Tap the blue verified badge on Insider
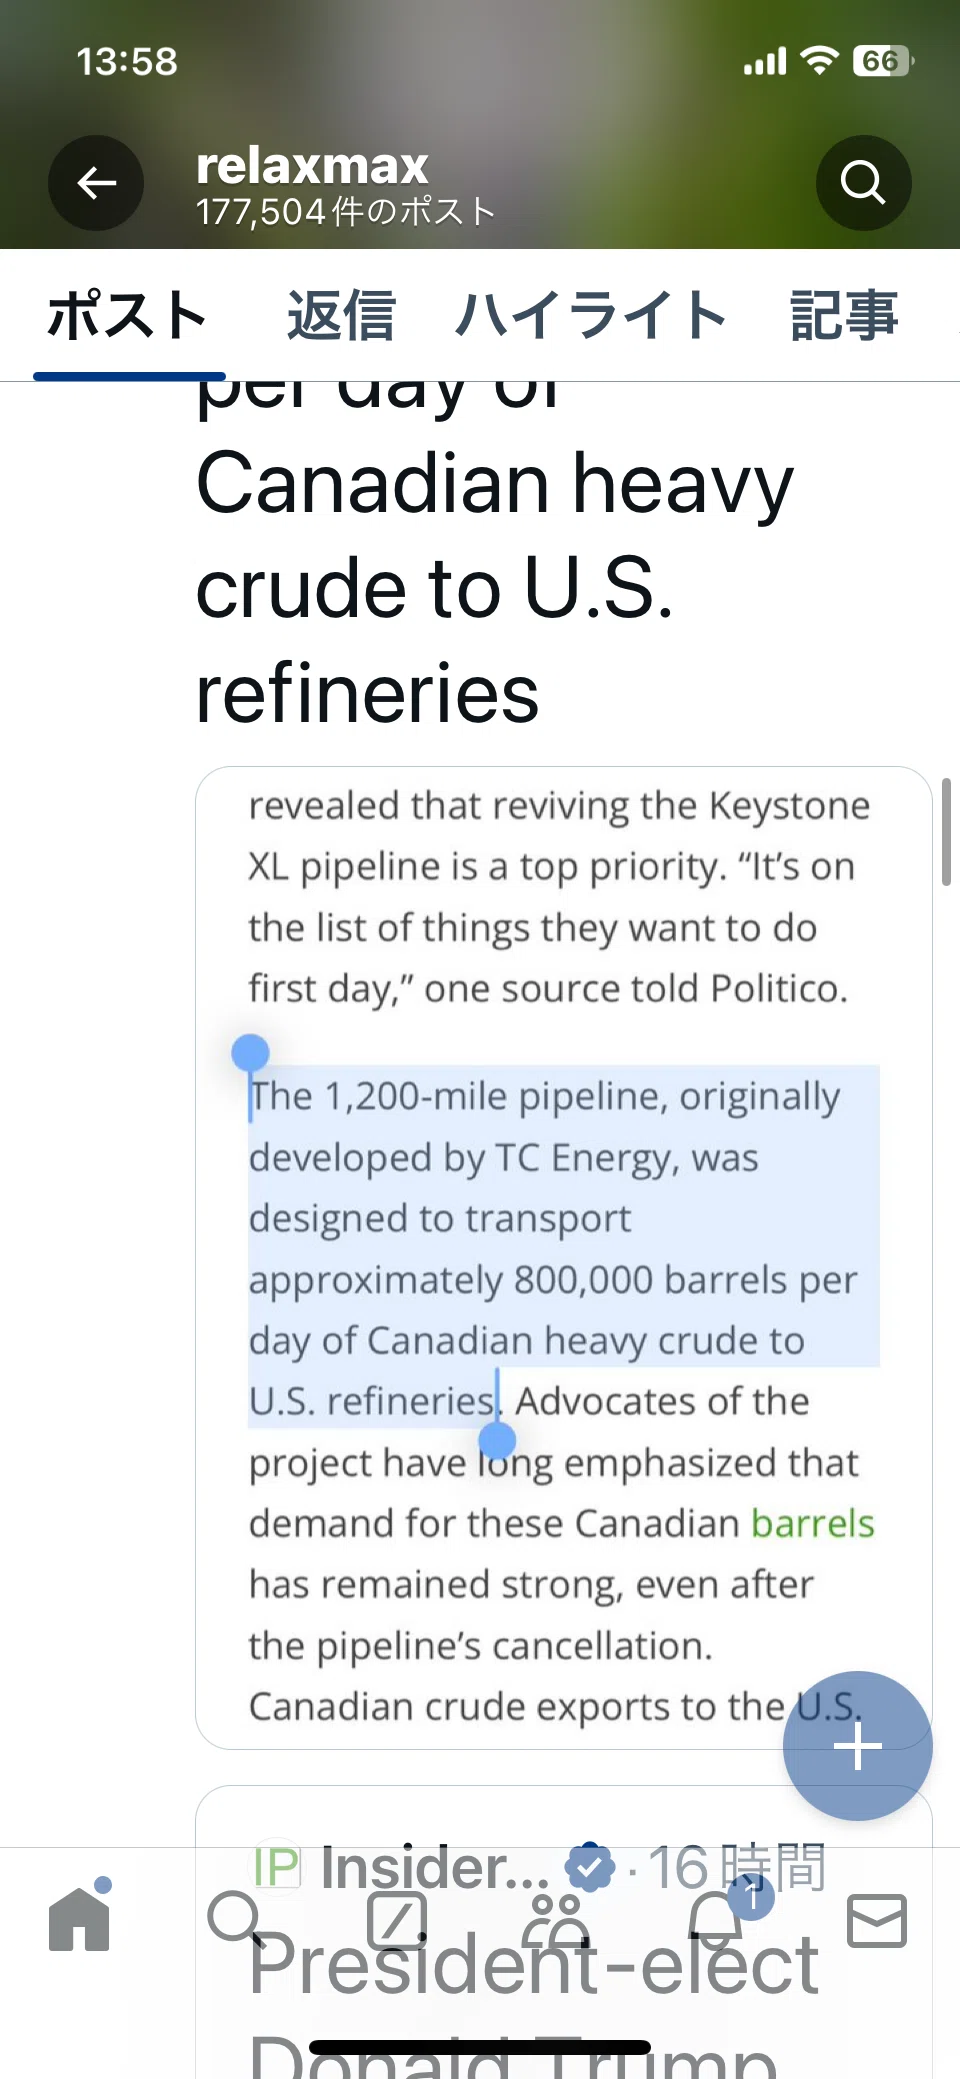 pos(590,1866)
